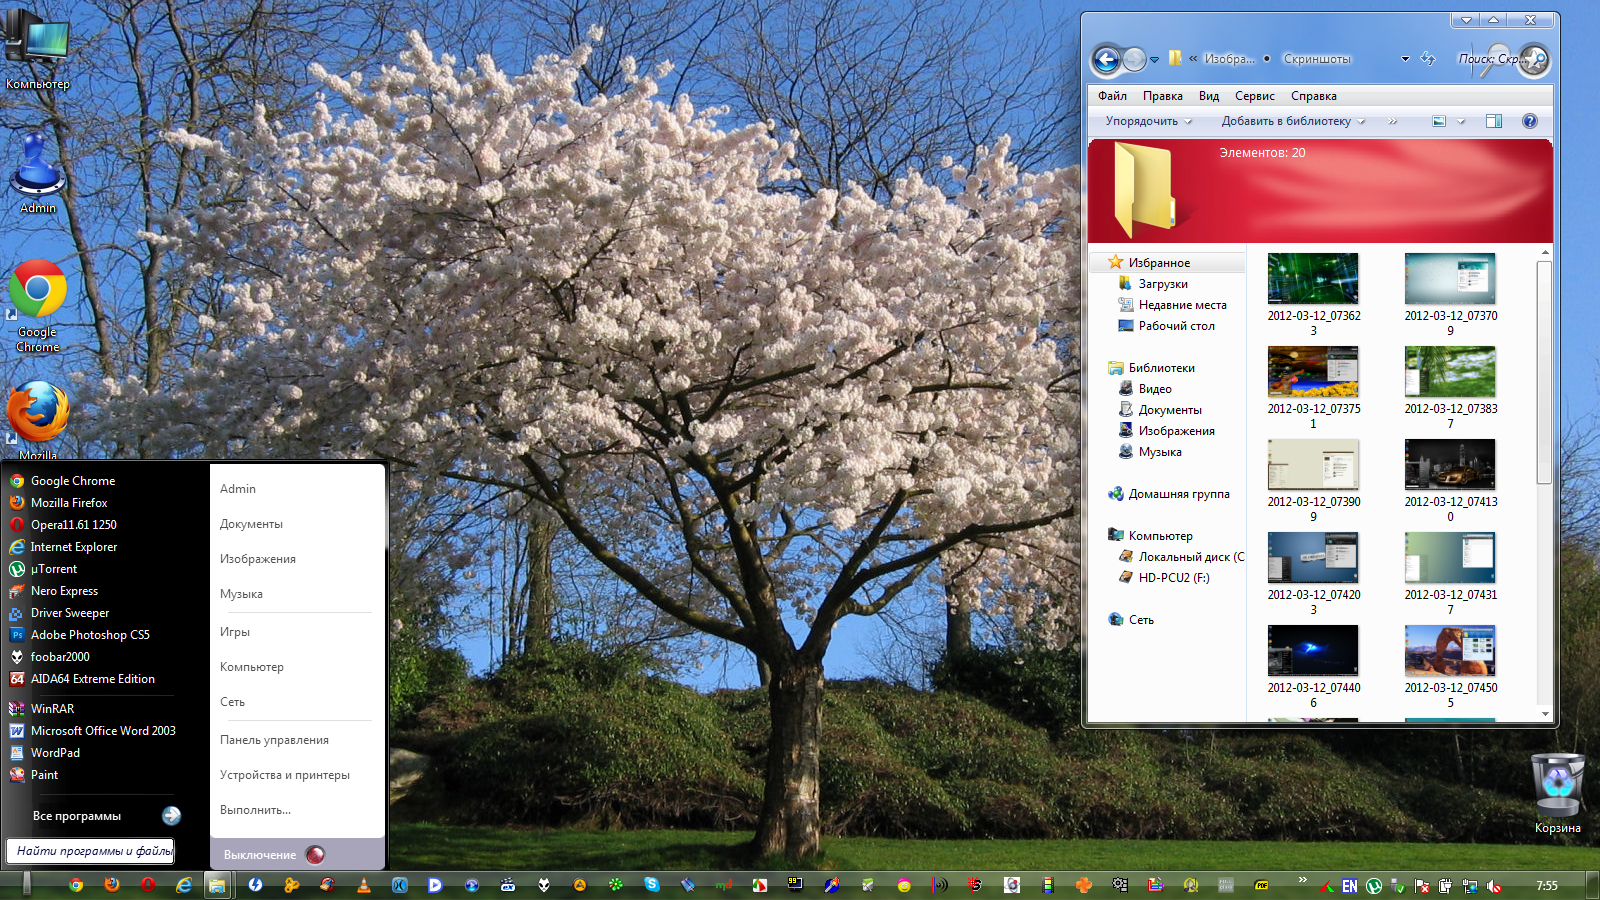
Task: Click the Explorer back navigation arrow
Action: coord(1106,60)
